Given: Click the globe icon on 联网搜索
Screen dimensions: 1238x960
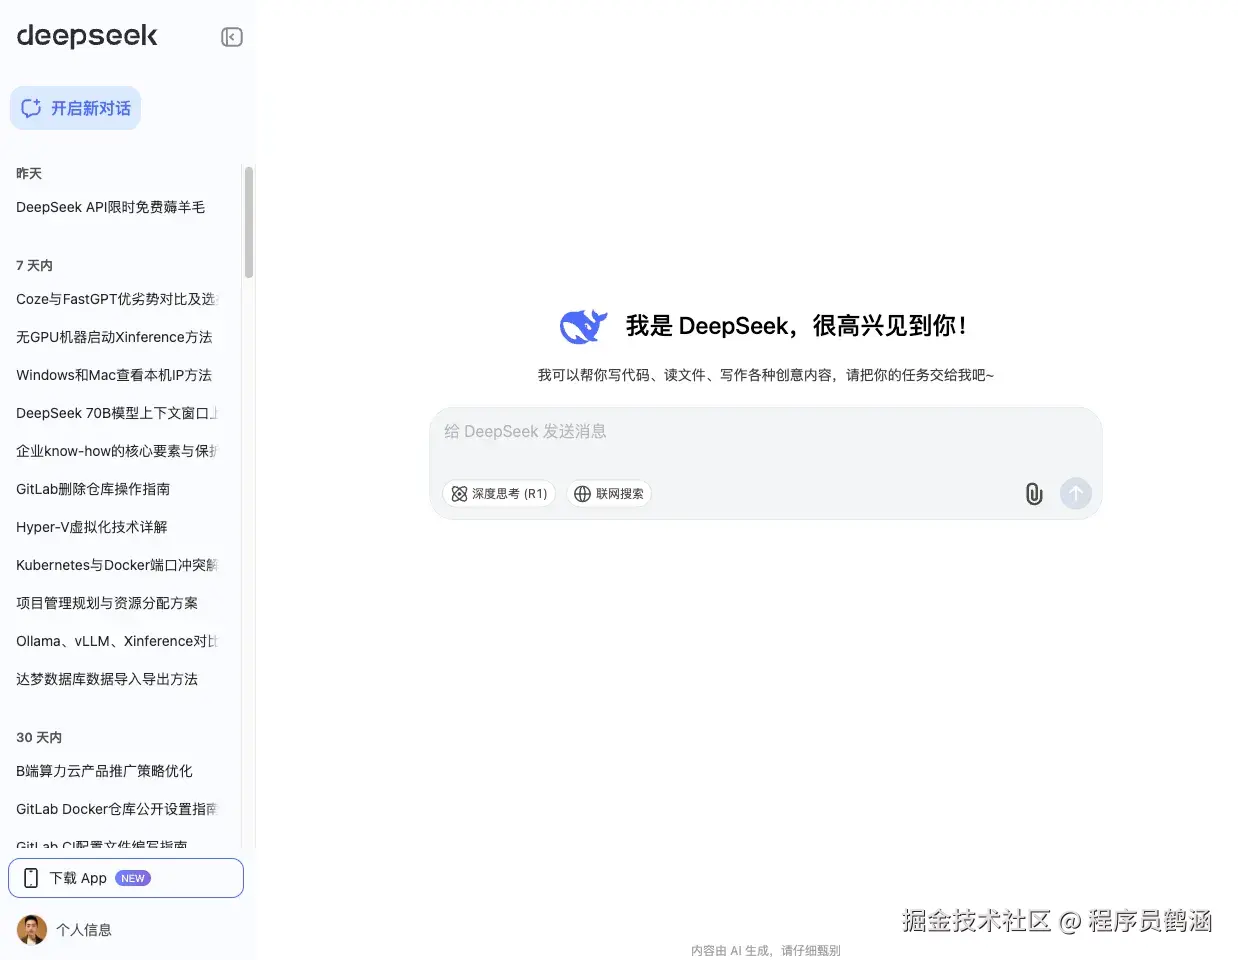Looking at the screenshot, I should coord(582,493).
